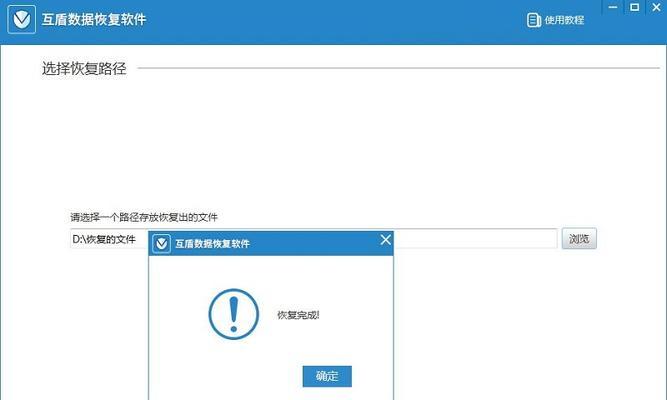This screenshot has height=400, width=667.
Task: Click the 互盾数据恢复软件 shield logo in title bar
Action: tap(21, 19)
